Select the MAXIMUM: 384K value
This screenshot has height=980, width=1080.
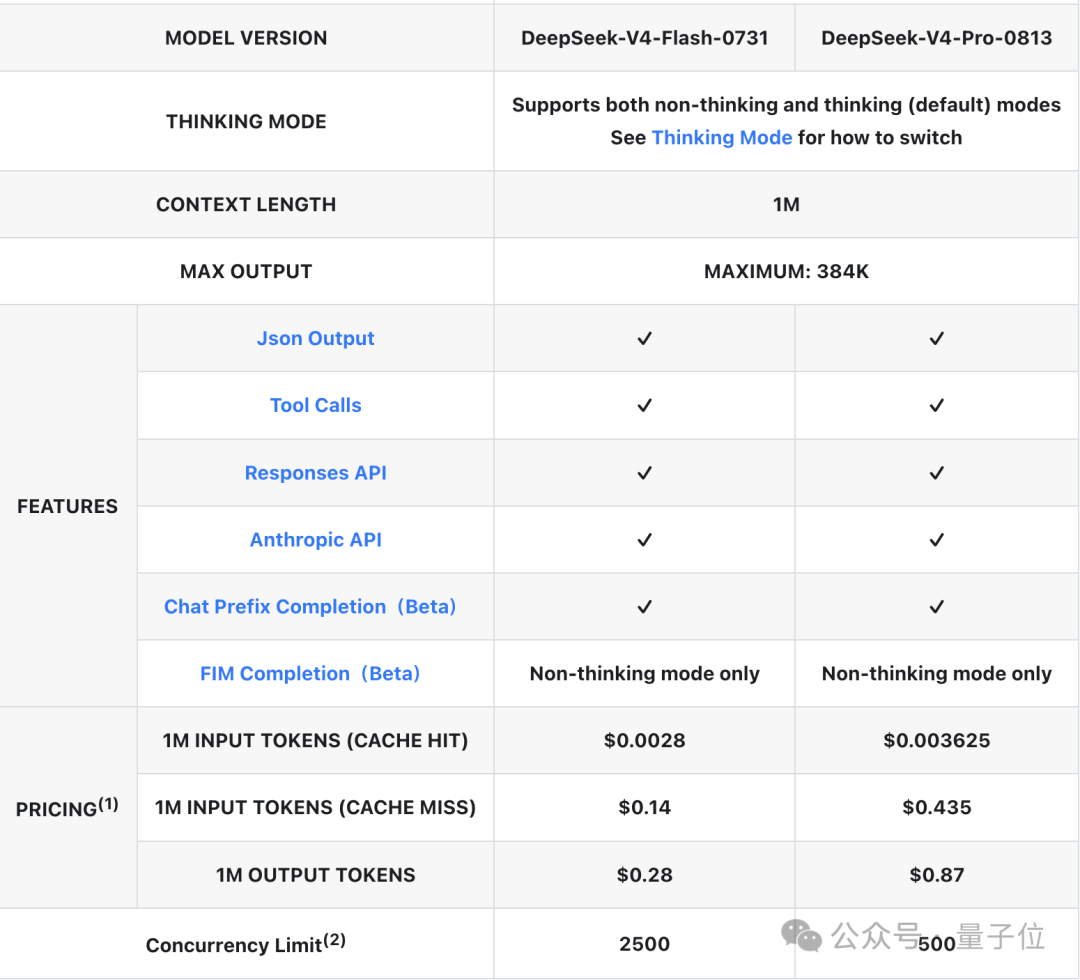pos(786,271)
